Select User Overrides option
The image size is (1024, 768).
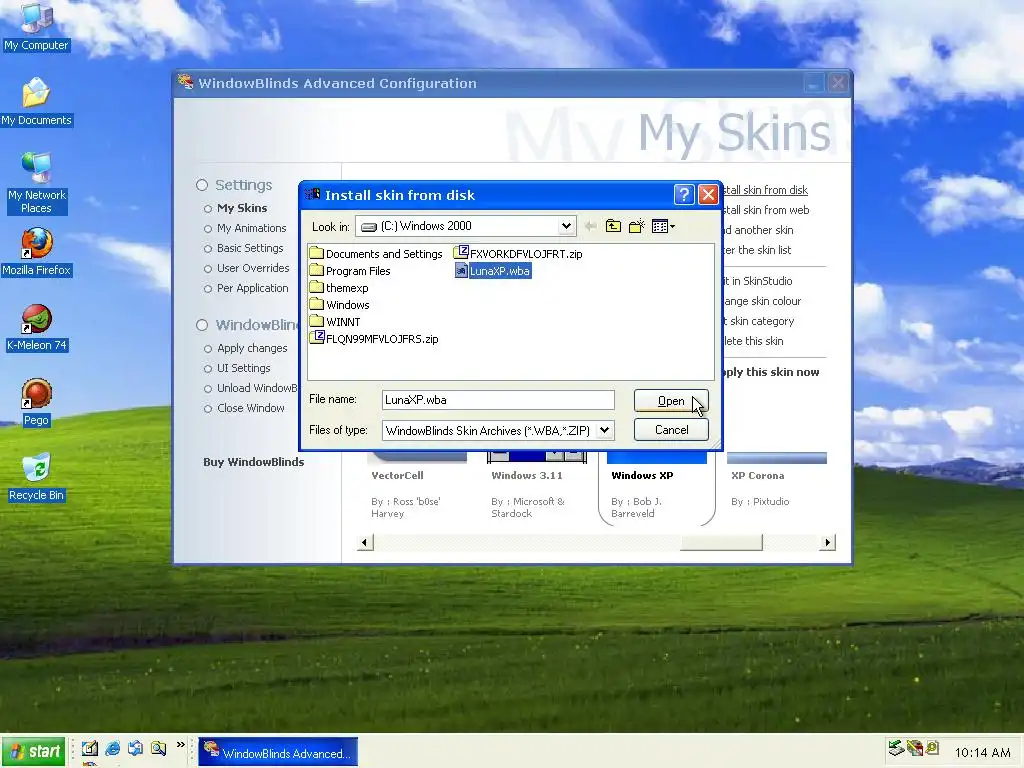[247, 268]
